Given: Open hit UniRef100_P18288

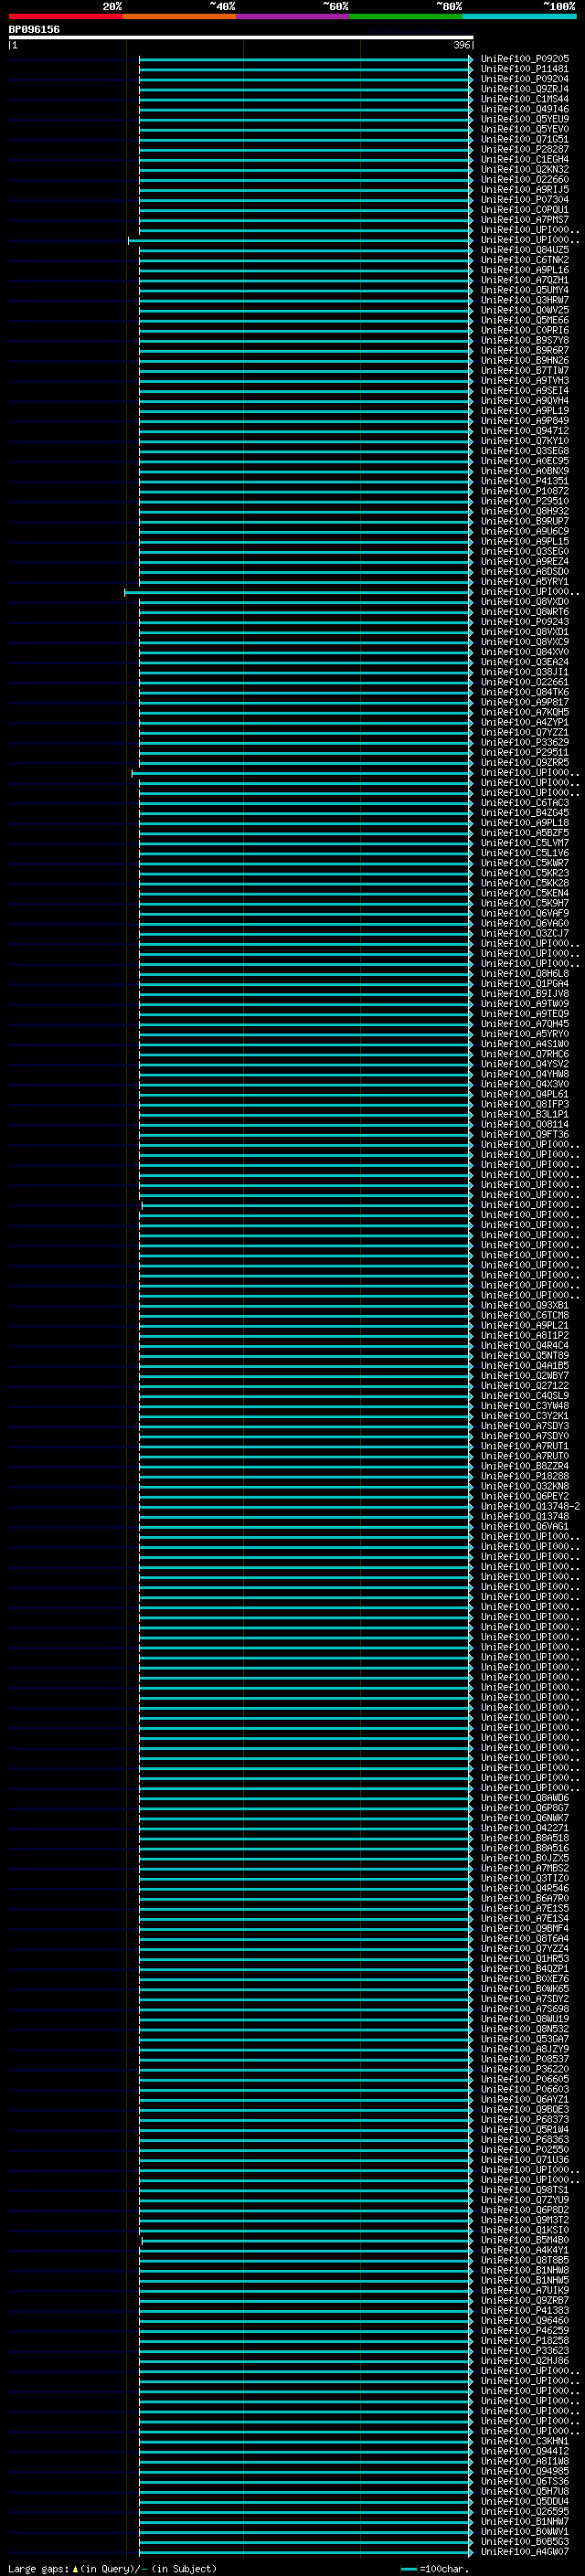Looking at the screenshot, I should (525, 1476).
